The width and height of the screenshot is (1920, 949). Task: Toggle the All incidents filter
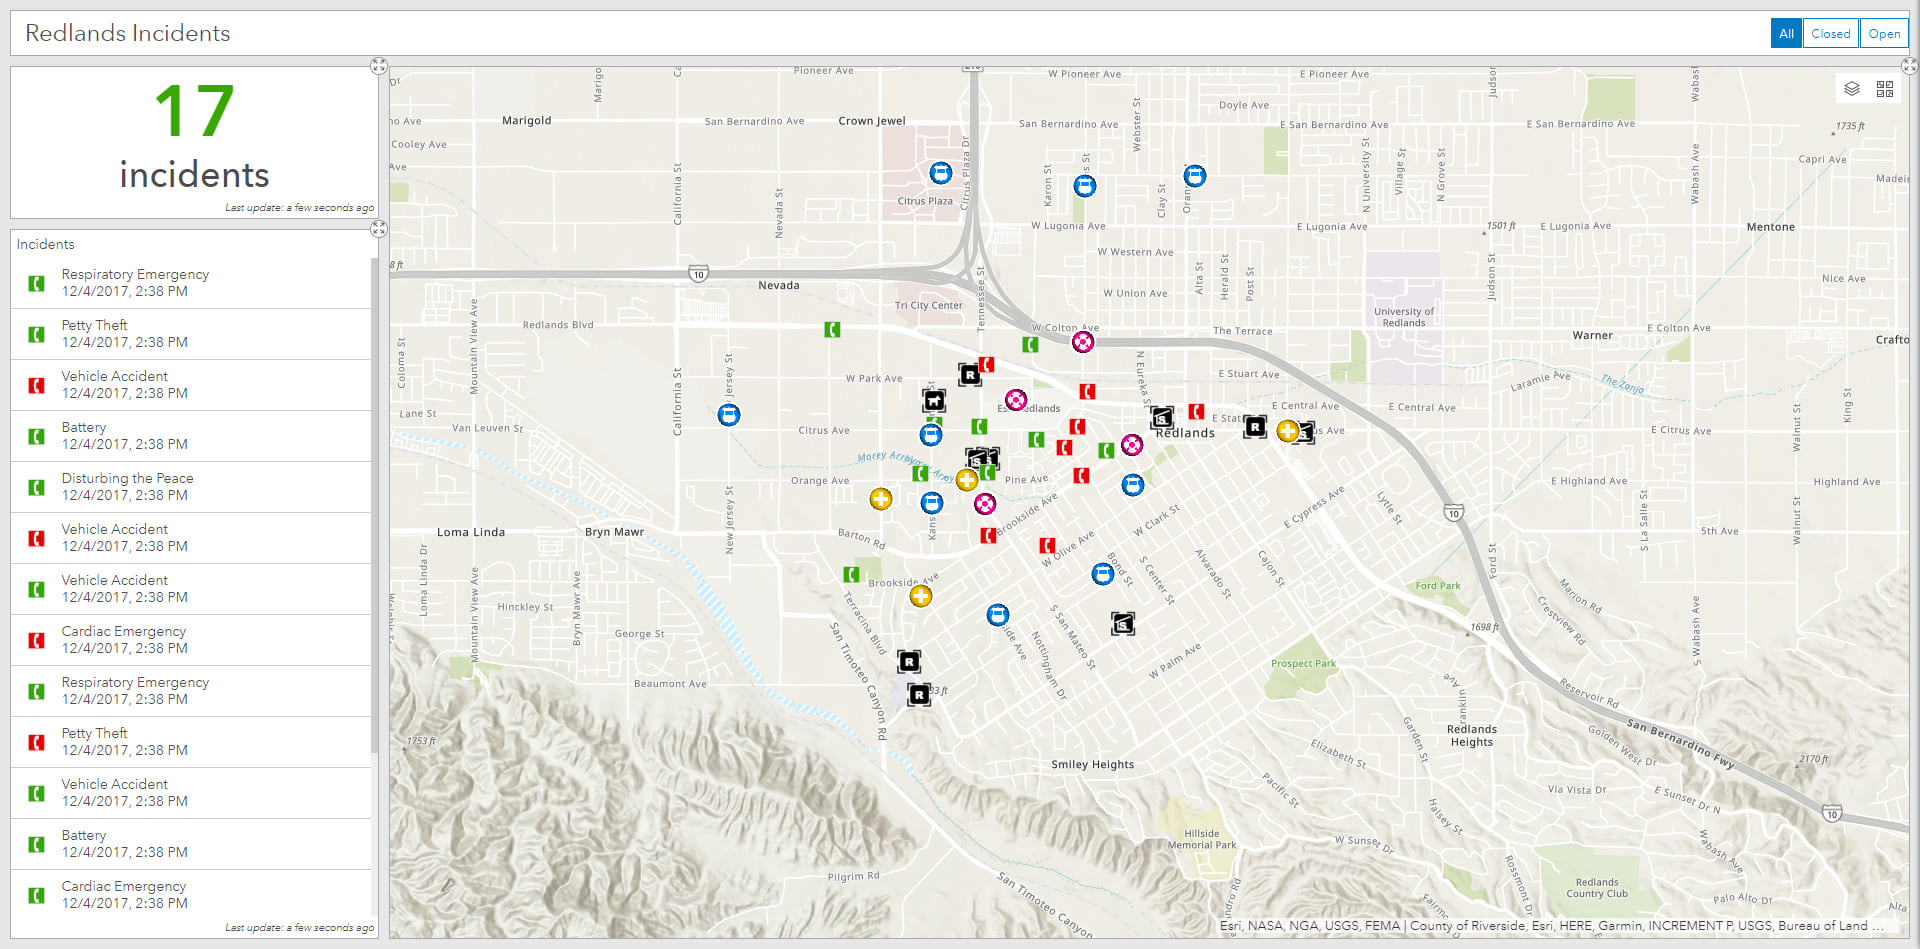tap(1786, 32)
